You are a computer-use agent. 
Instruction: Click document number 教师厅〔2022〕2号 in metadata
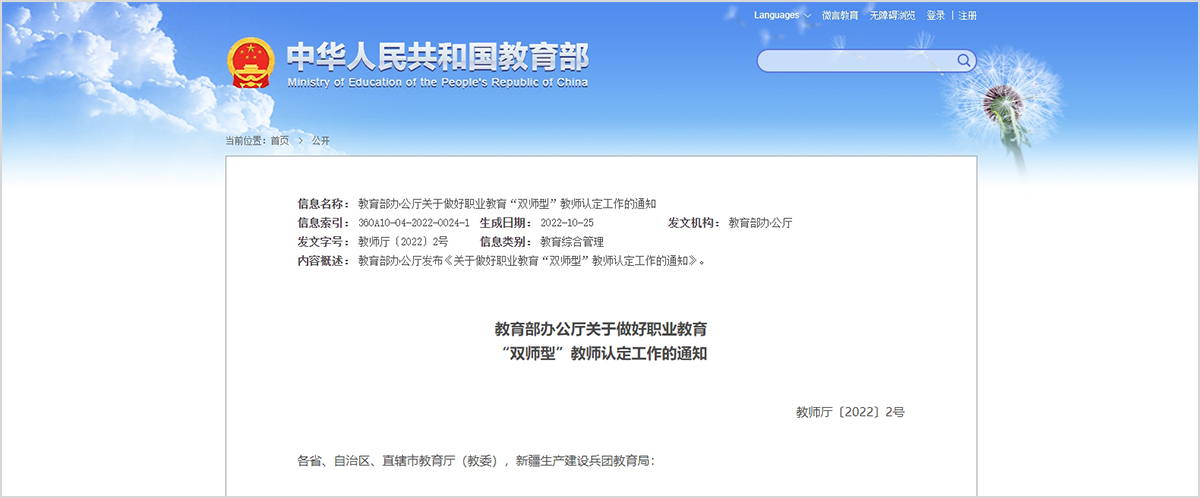click(x=403, y=242)
